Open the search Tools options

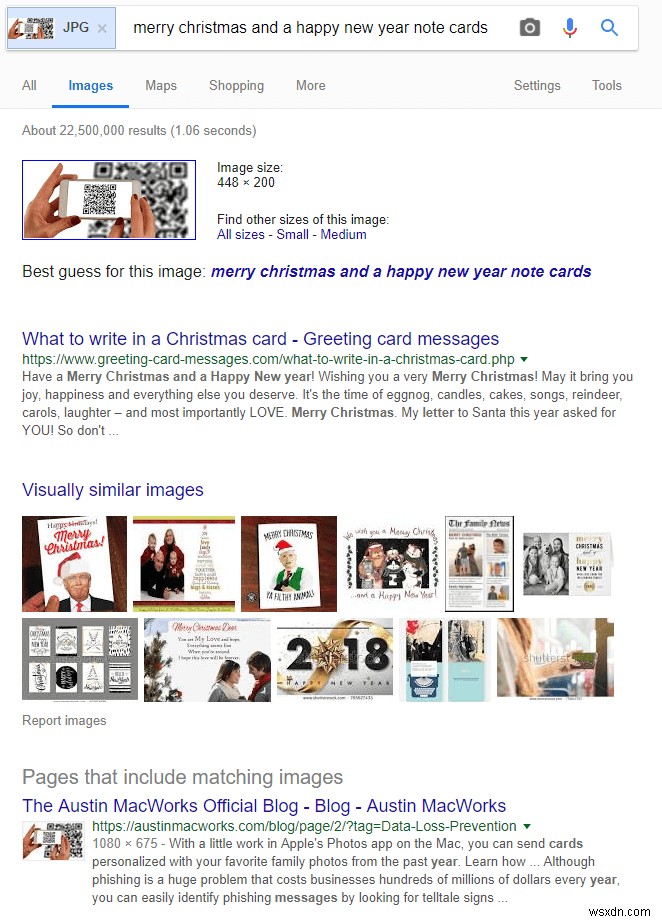607,85
